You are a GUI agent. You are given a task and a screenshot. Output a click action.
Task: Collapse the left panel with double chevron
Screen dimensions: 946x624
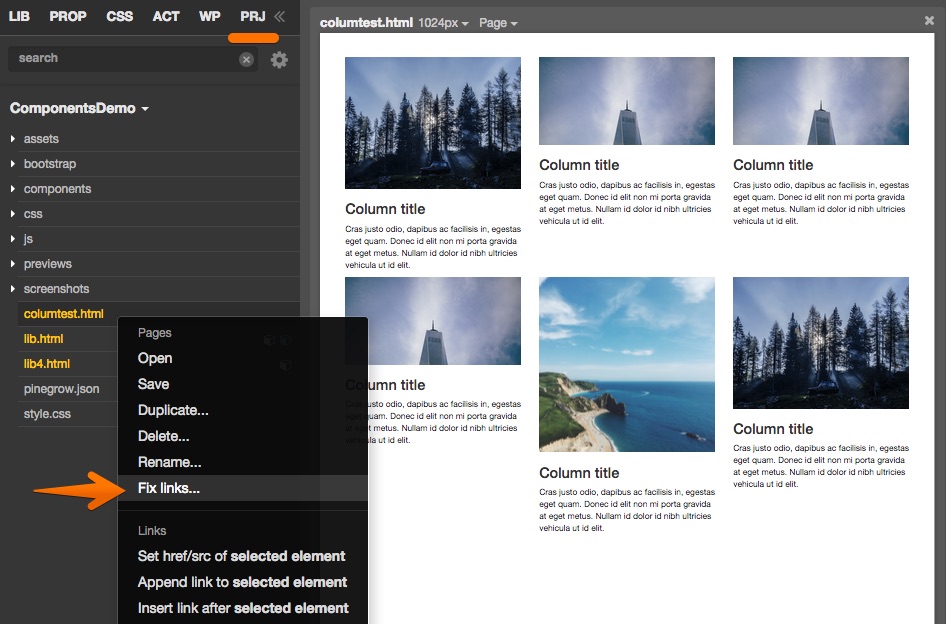click(x=279, y=16)
